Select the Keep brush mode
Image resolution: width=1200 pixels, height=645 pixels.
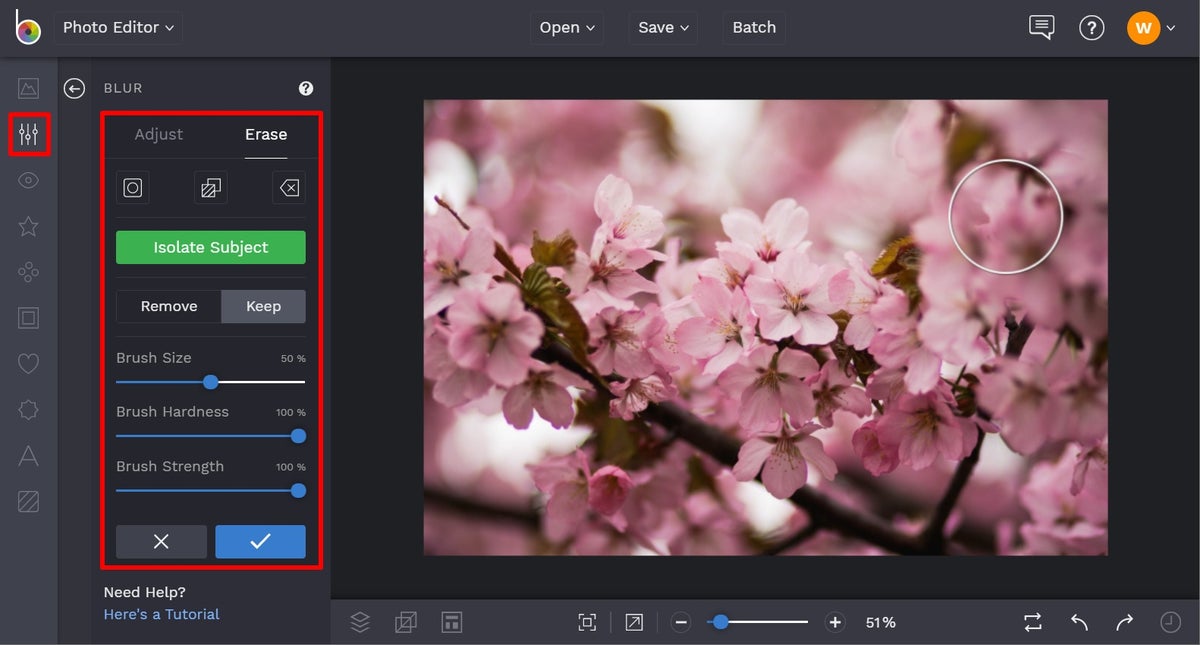point(263,306)
